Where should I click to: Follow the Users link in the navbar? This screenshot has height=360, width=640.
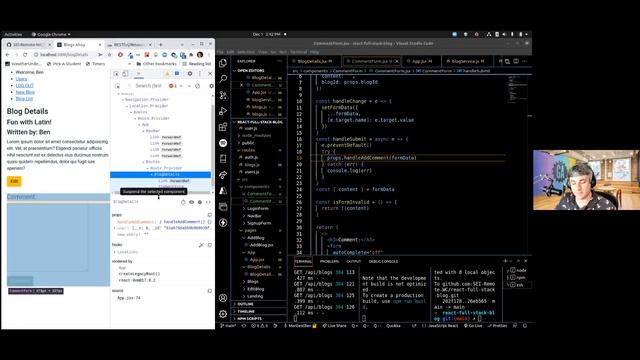tap(21, 79)
